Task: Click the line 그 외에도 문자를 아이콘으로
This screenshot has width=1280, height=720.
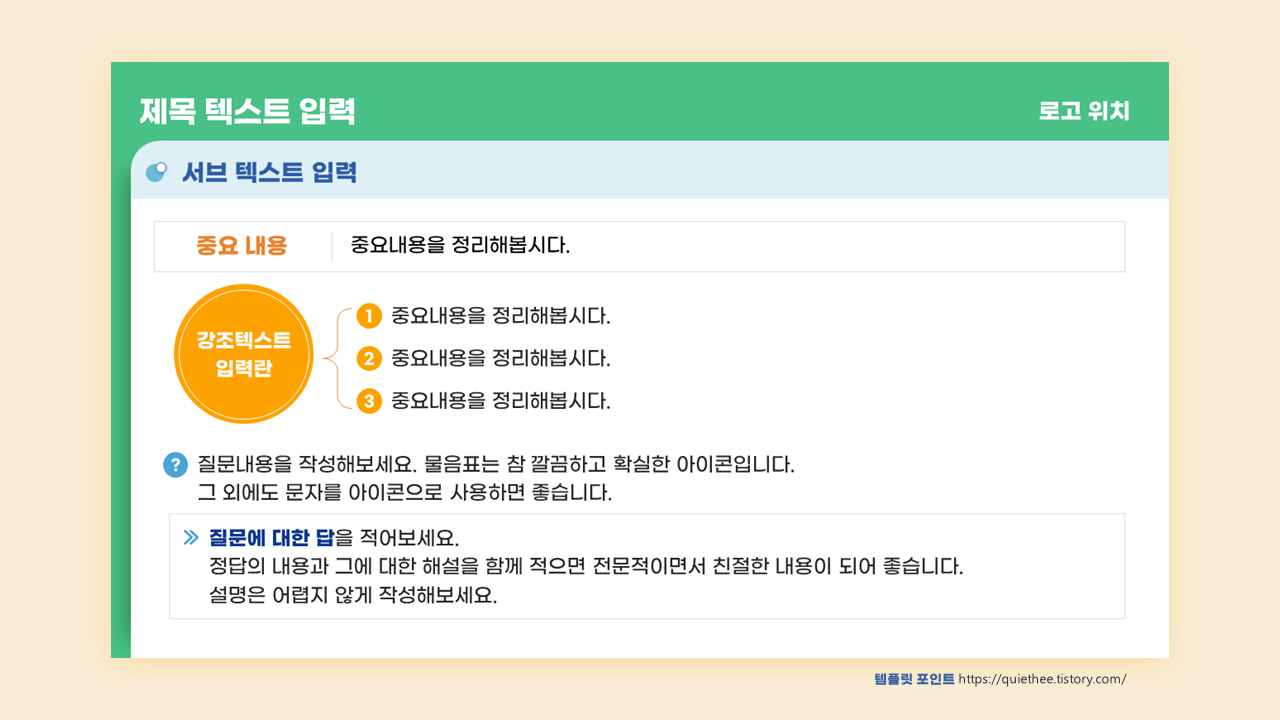Action: (x=404, y=493)
